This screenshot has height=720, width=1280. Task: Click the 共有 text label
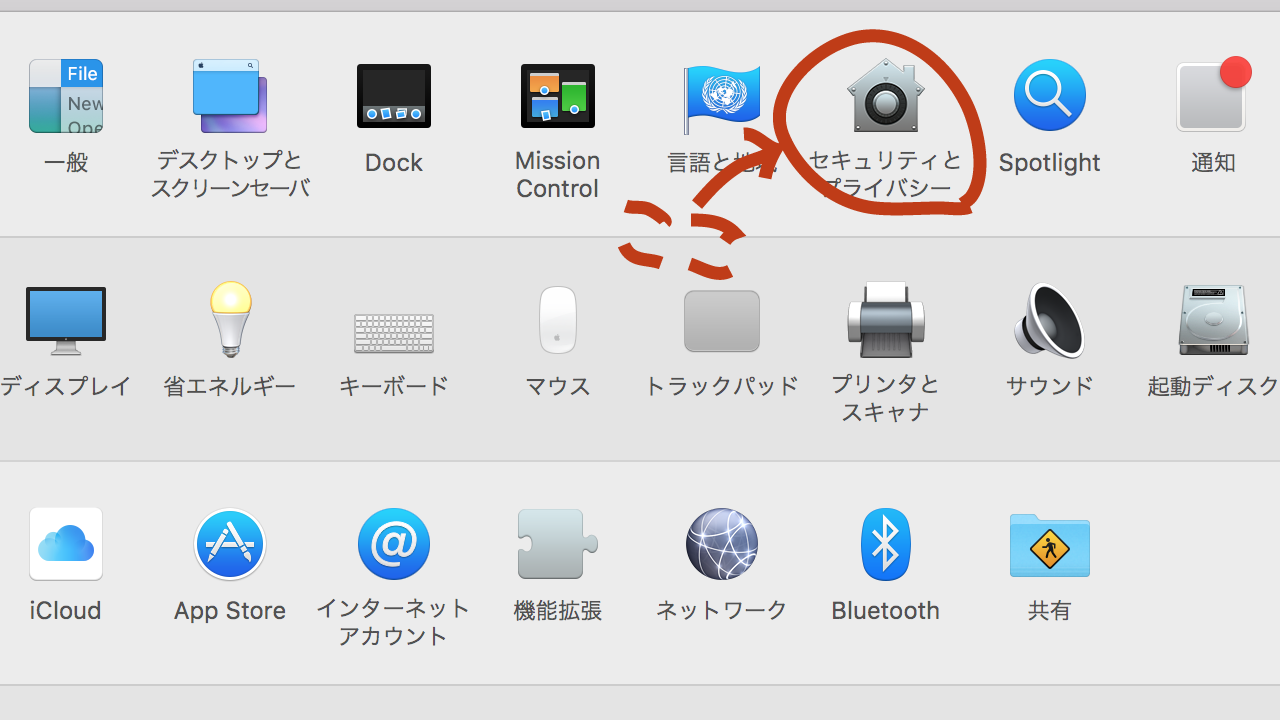(1050, 611)
